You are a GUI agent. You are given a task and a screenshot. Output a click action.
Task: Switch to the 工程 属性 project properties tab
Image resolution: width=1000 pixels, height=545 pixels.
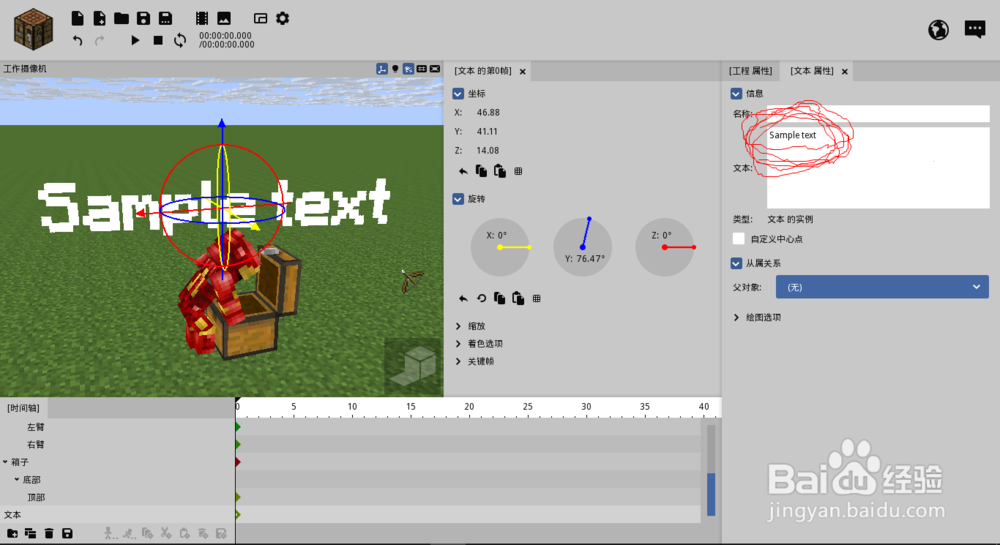pyautogui.click(x=751, y=71)
